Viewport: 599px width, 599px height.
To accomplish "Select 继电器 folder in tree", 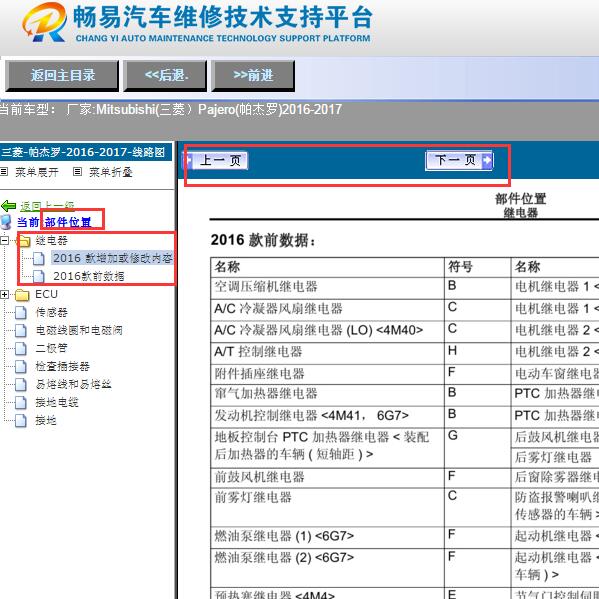I will coord(52,240).
